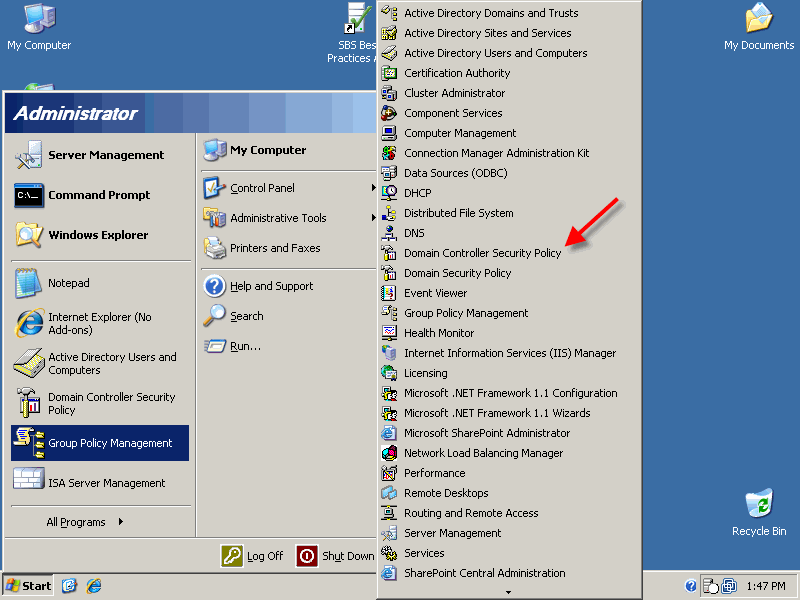The image size is (800, 600).
Task: Click the Shut Down button
Action: click(335, 556)
